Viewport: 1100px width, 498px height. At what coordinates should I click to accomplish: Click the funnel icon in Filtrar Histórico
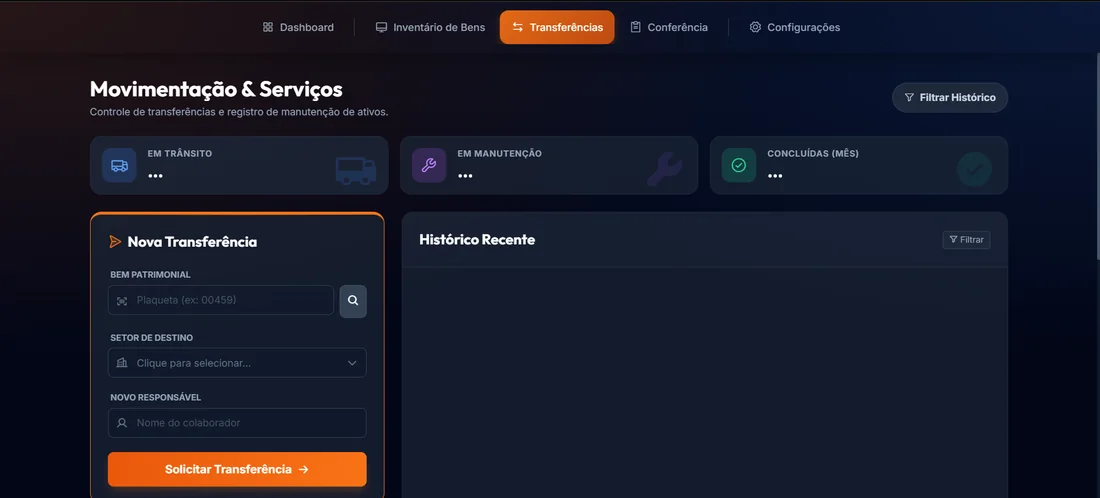tap(909, 97)
